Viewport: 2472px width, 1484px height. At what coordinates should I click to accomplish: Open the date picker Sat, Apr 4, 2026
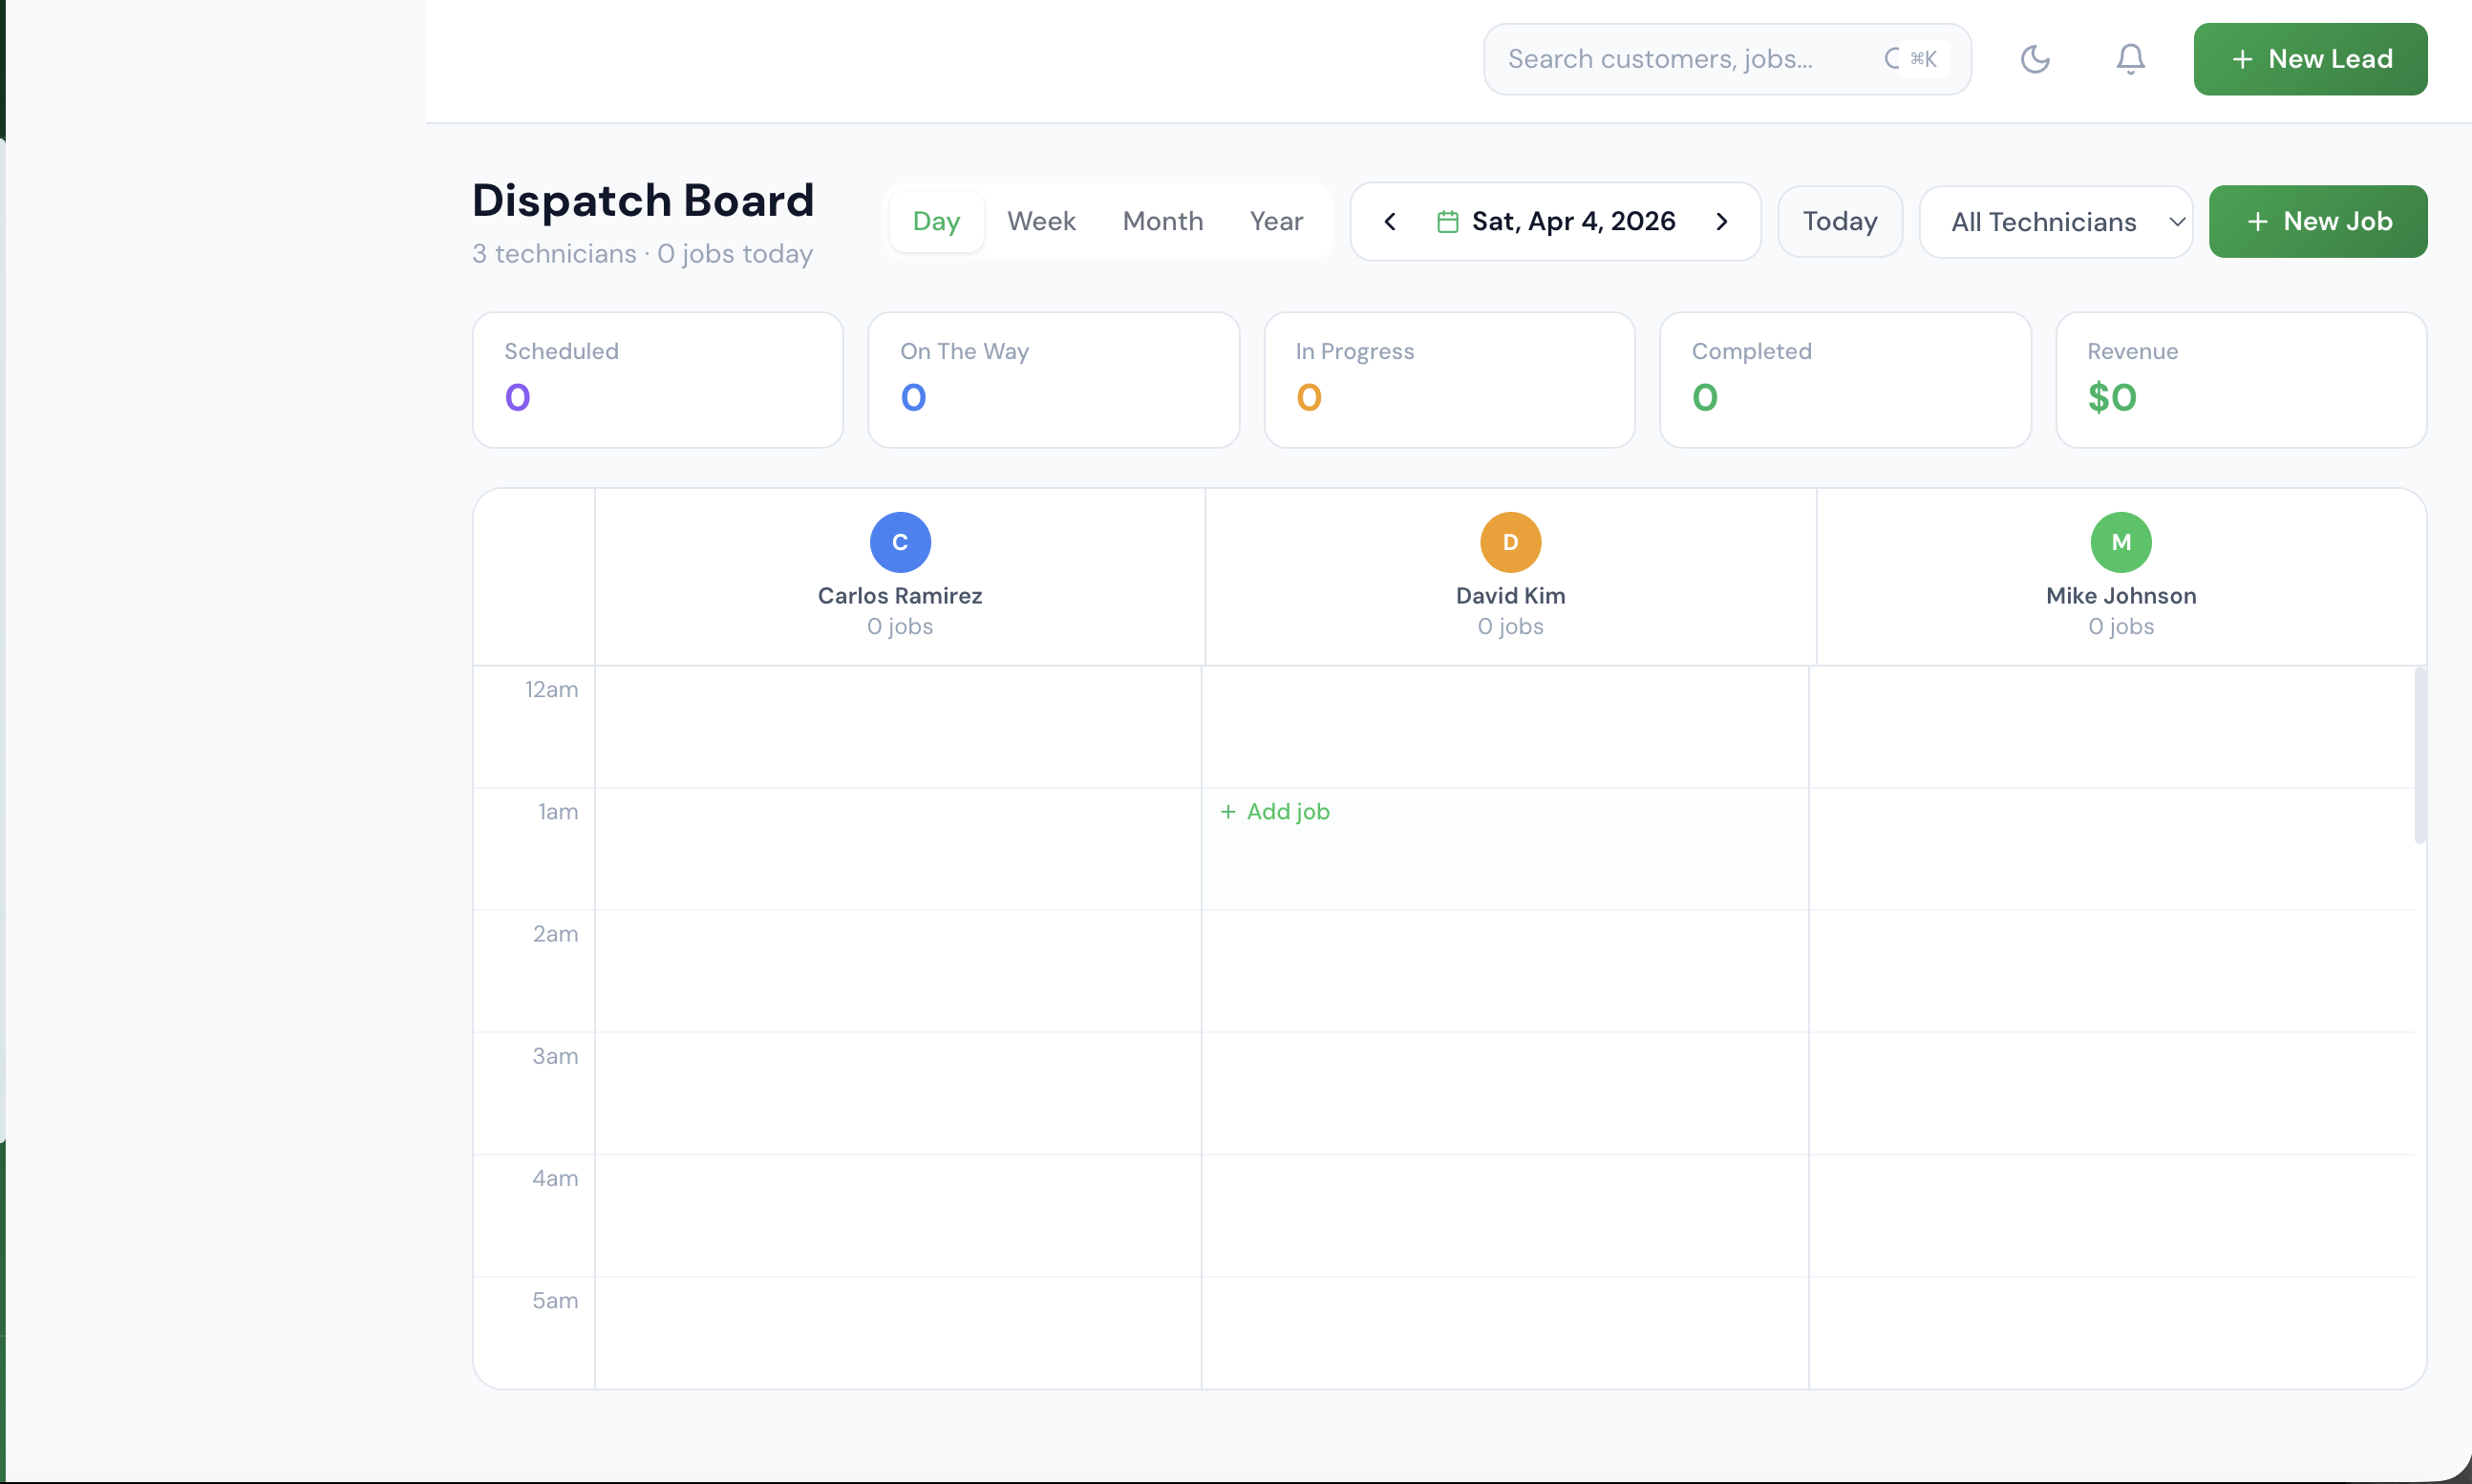pos(1555,221)
